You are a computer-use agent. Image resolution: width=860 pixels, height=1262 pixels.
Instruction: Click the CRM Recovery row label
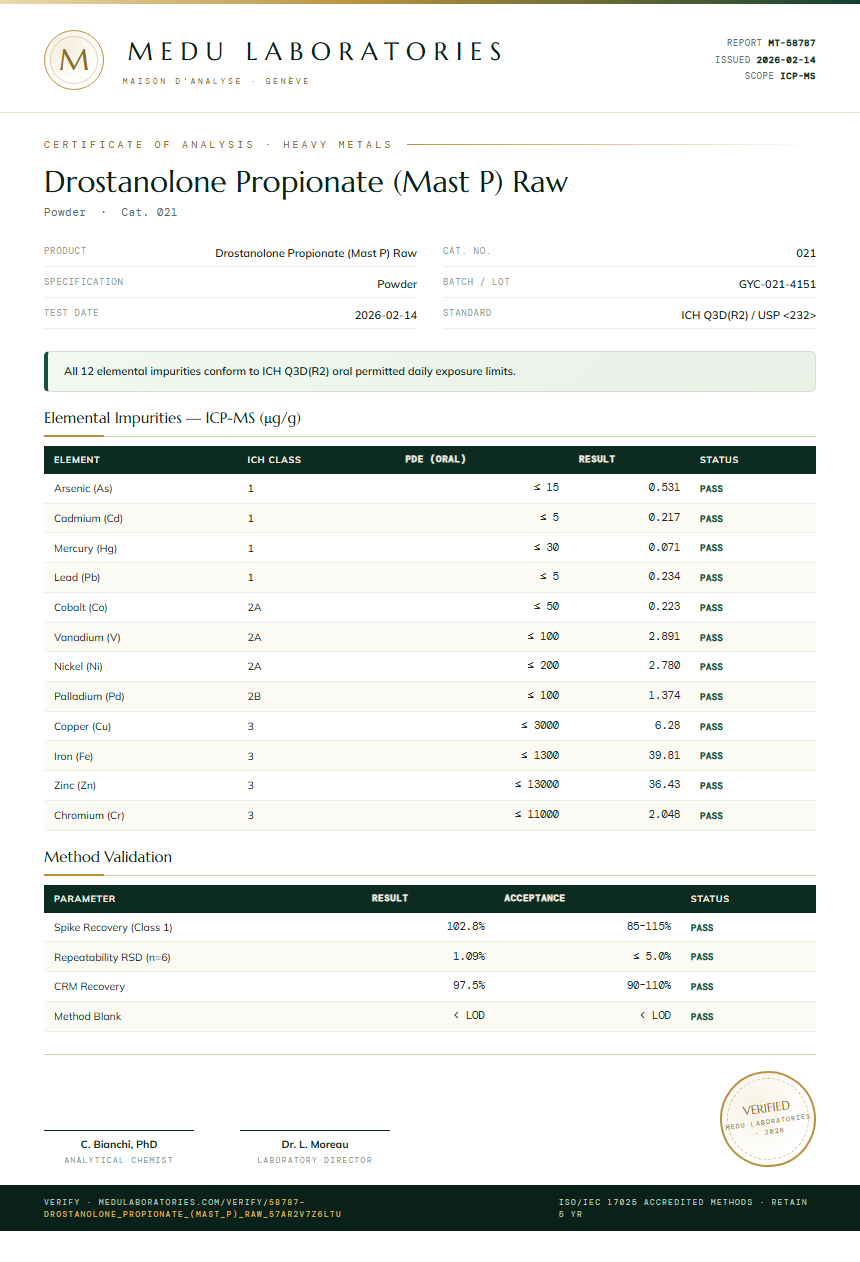[90, 987]
